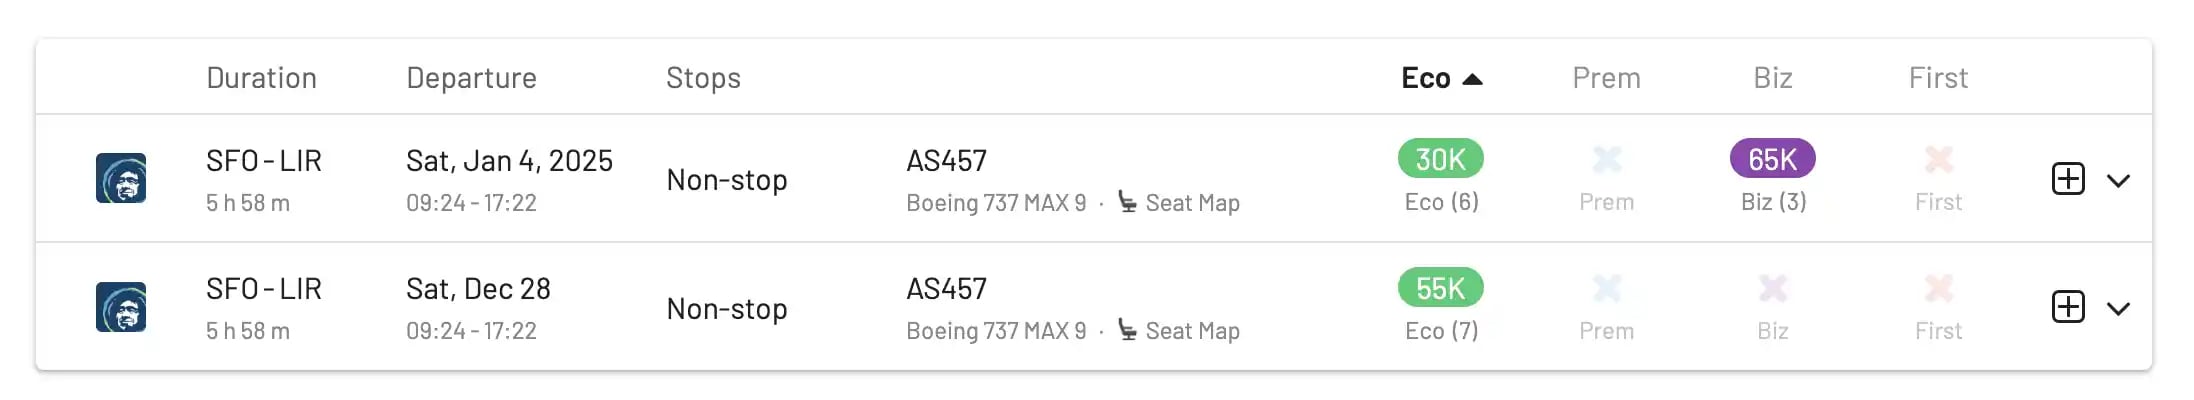The width and height of the screenshot is (2194, 400).
Task: Click unavailable First X on Jan 4 flight
Action: tap(1938, 159)
